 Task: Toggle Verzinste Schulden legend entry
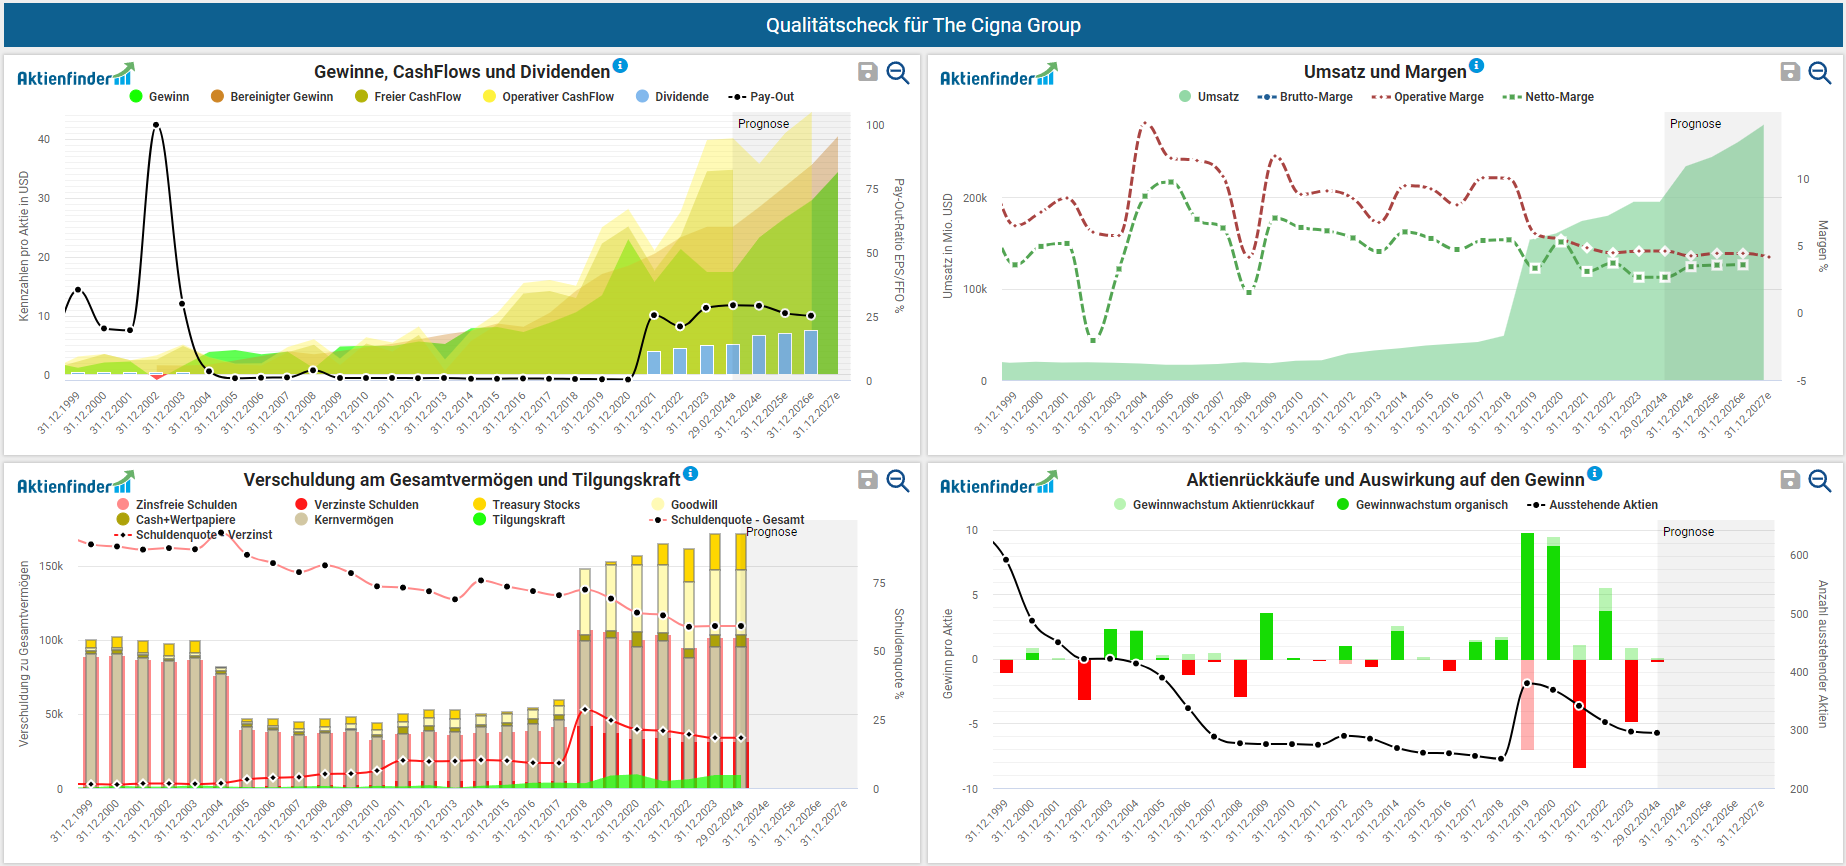tap(357, 505)
